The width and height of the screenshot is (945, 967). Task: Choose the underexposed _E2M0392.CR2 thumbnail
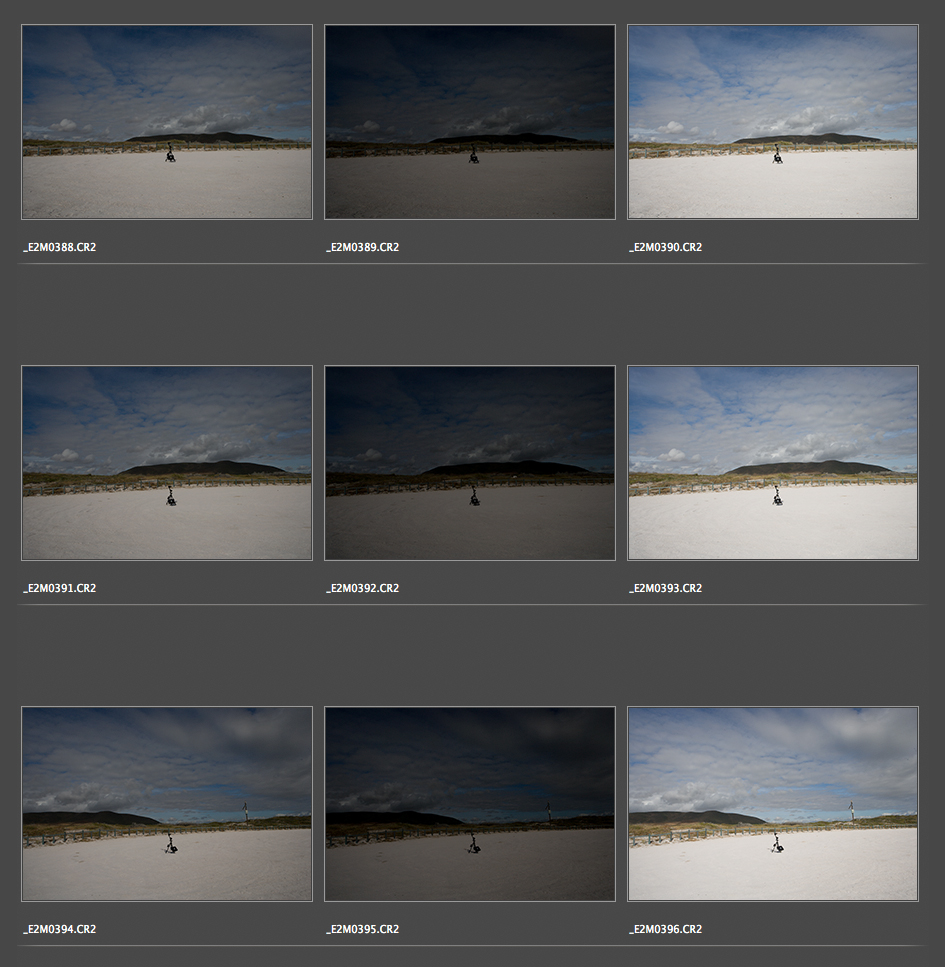[x=469, y=463]
